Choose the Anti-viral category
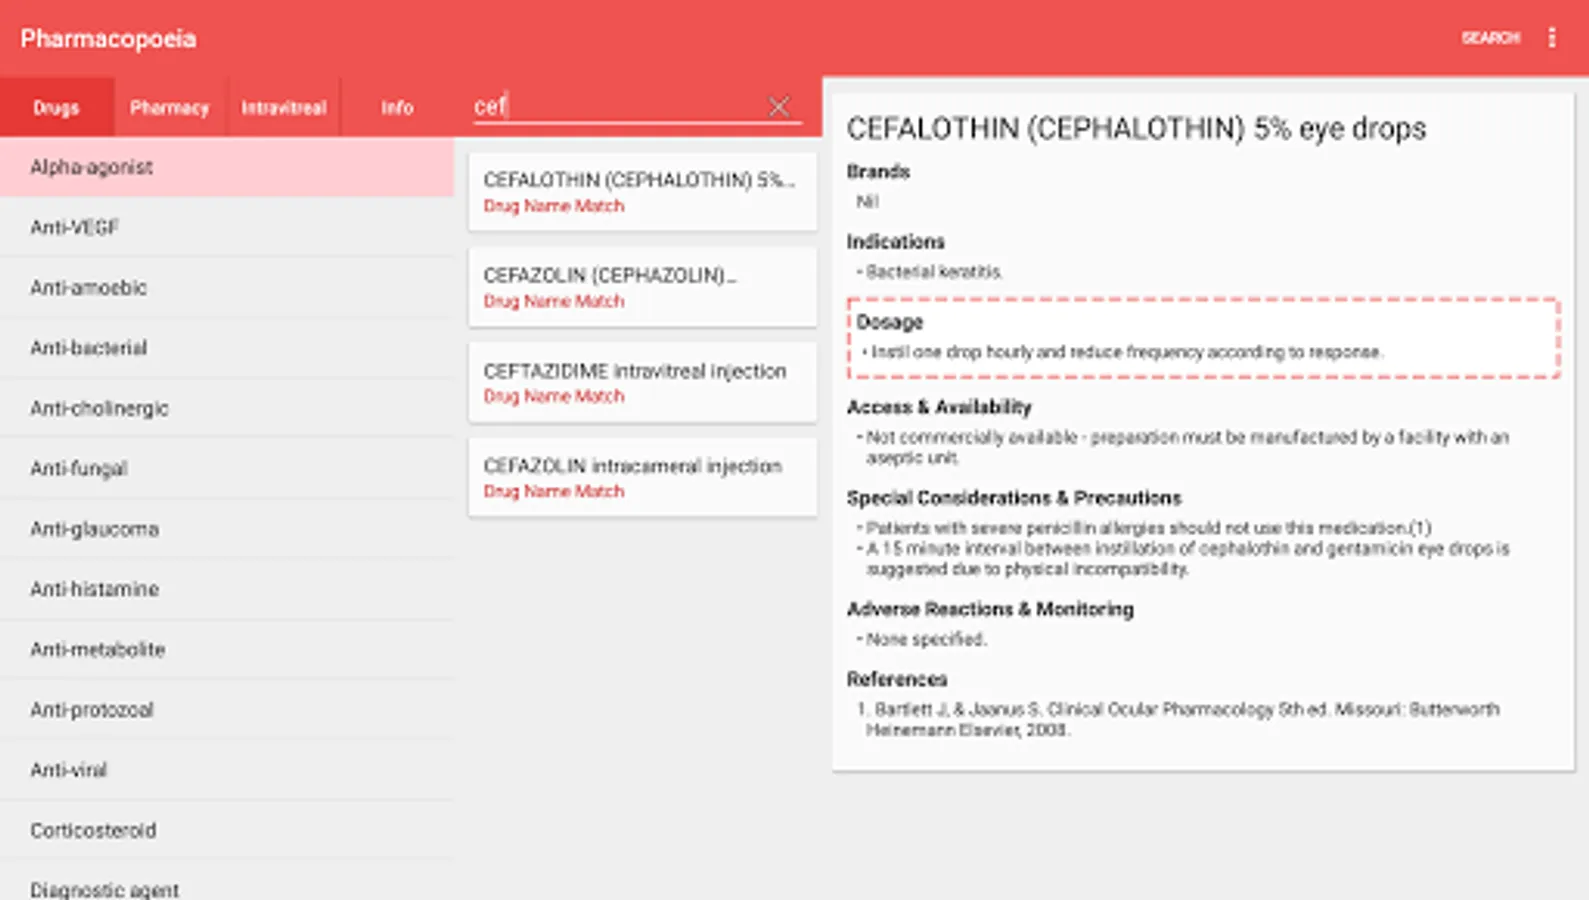This screenshot has height=900, width=1589. pos(227,770)
